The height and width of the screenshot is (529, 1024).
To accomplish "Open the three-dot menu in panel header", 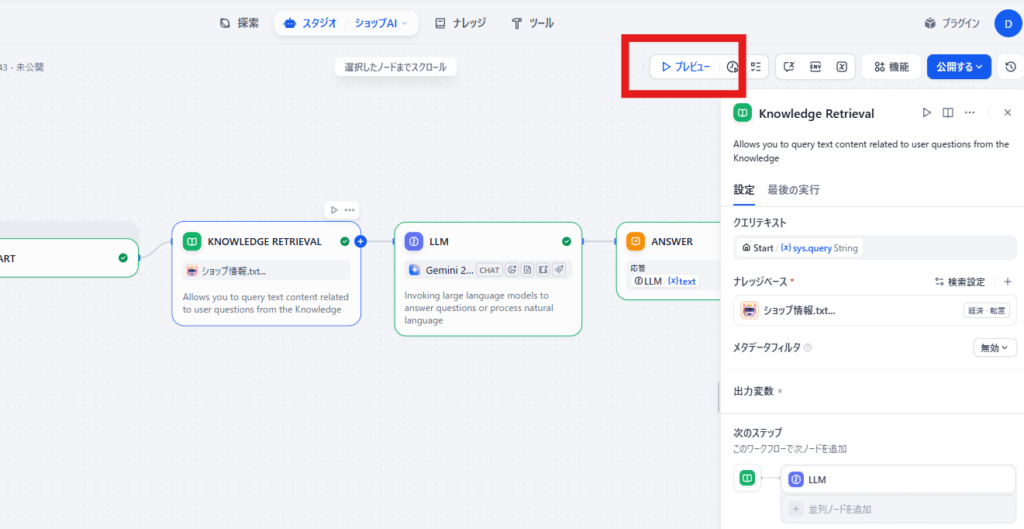I will tap(969, 113).
